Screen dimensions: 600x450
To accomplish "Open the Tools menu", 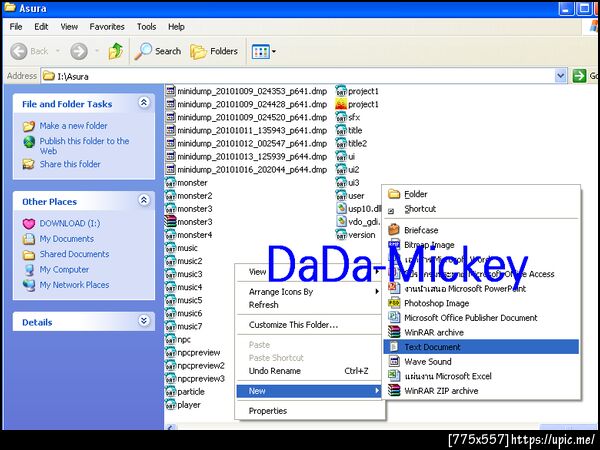I will (146, 27).
